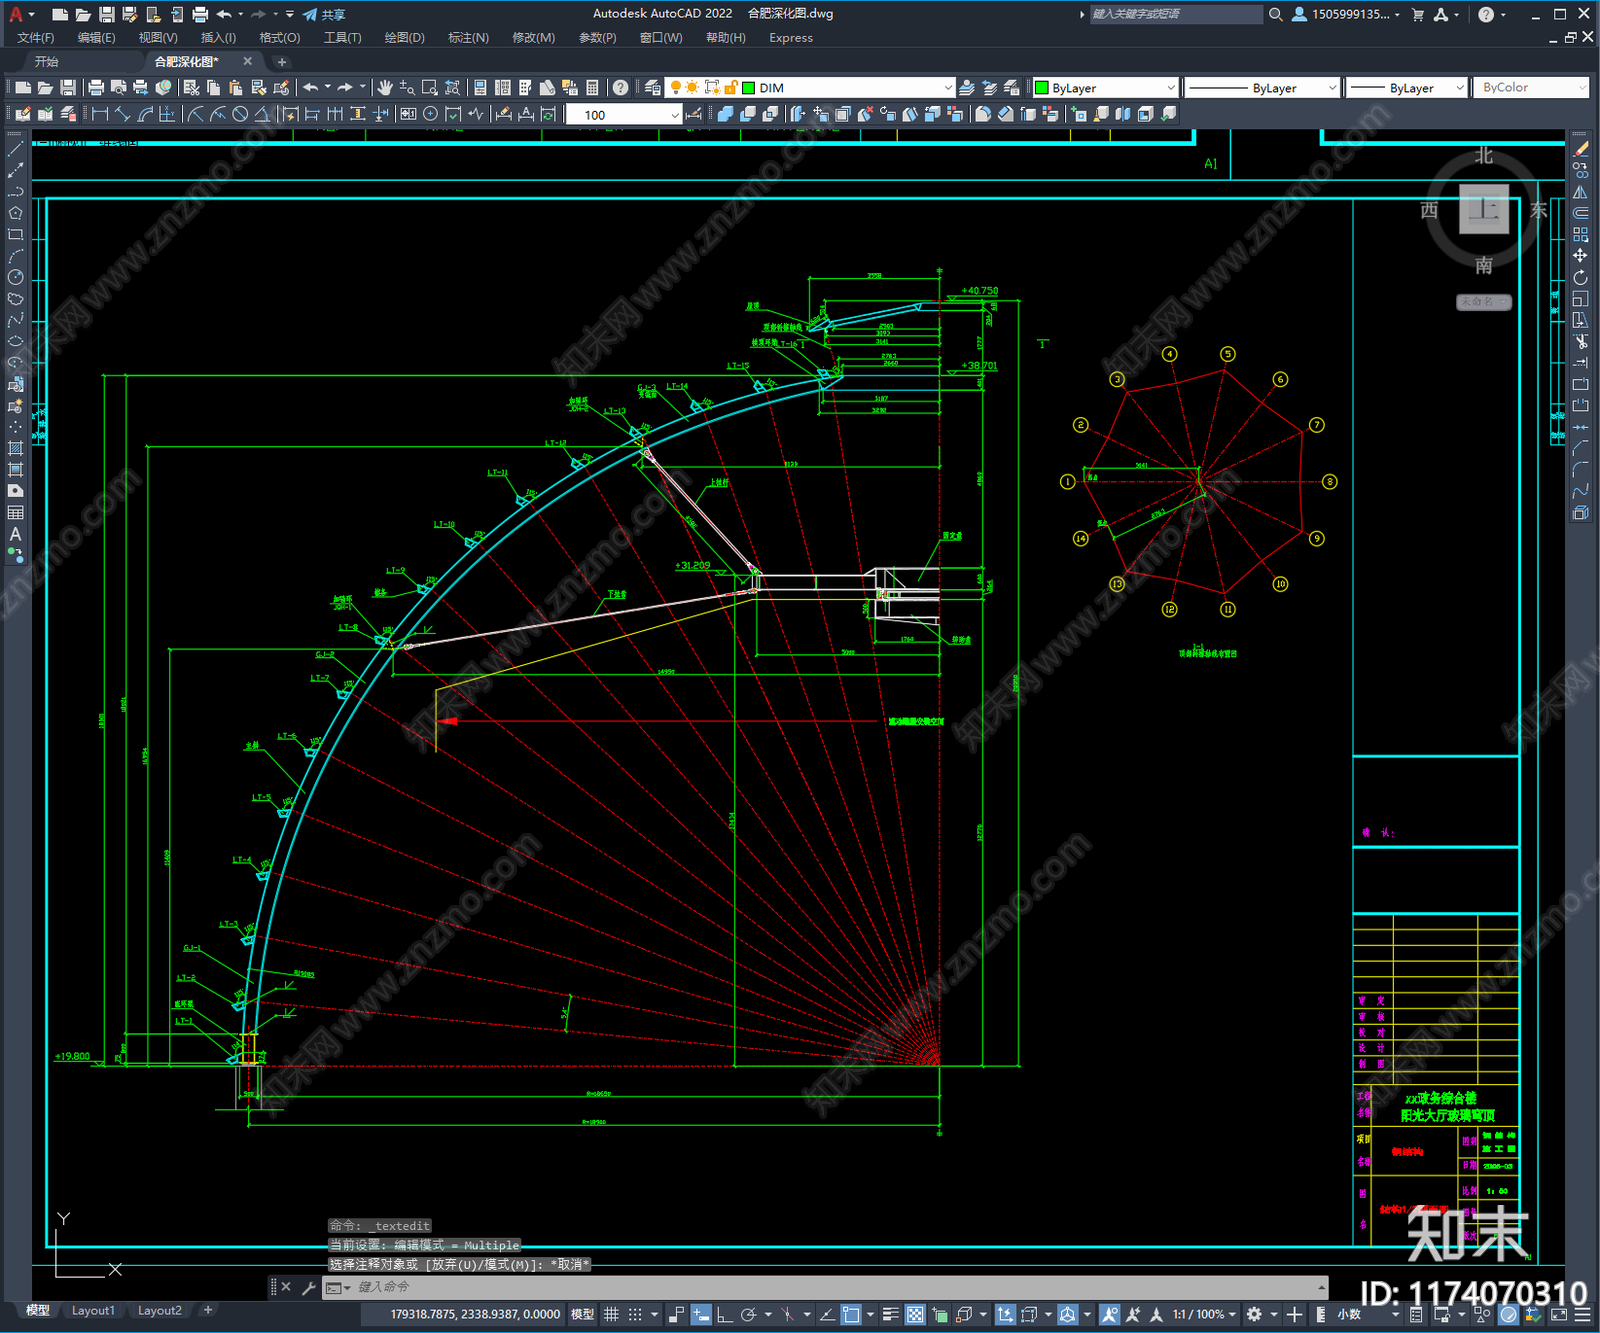This screenshot has width=1600, height=1333.
Task: Open the 标注(N) menu
Action: click(468, 38)
